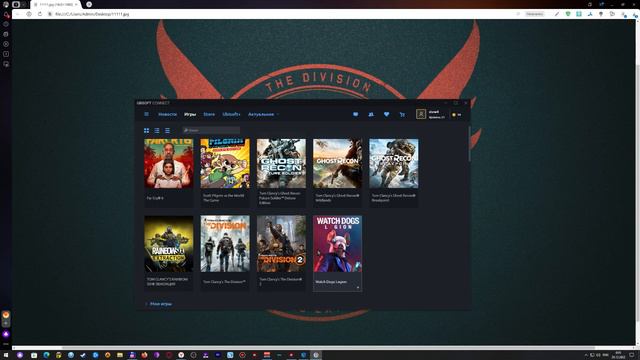Click the browser address bar
The image size is (640, 360).
[282, 14]
